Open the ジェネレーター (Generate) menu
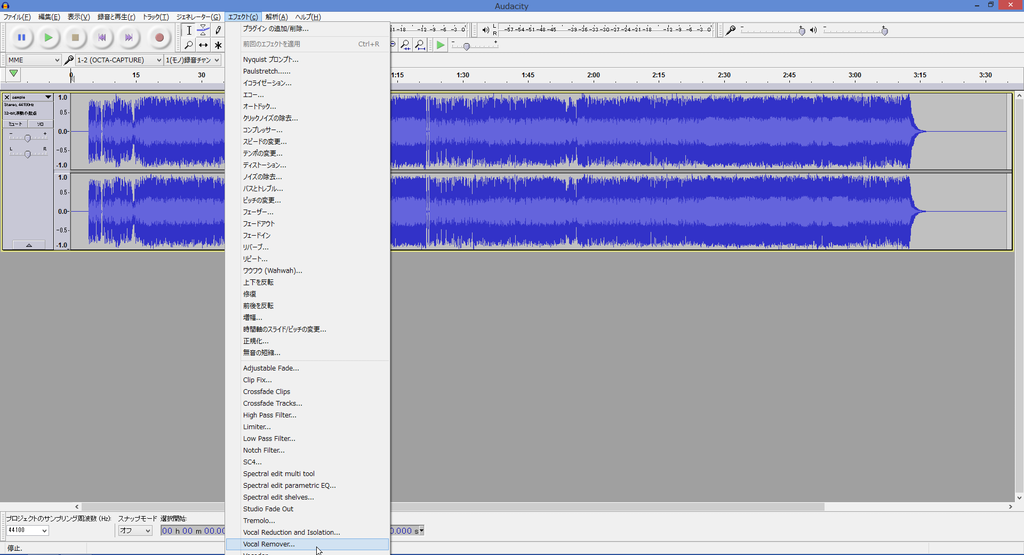This screenshot has width=1024, height=555. (x=199, y=17)
